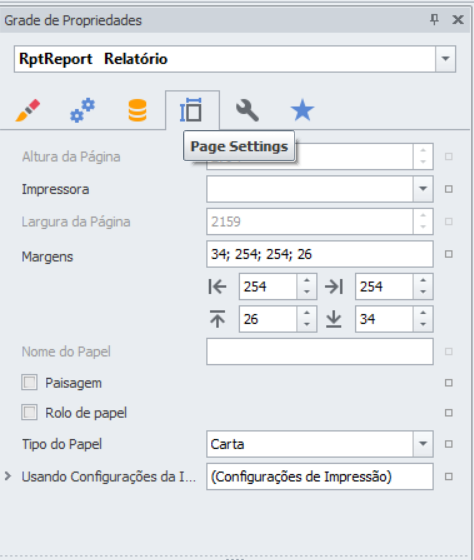This screenshot has width=474, height=560.
Task: Open the wrench Miscellaneous tab
Action: (x=247, y=110)
